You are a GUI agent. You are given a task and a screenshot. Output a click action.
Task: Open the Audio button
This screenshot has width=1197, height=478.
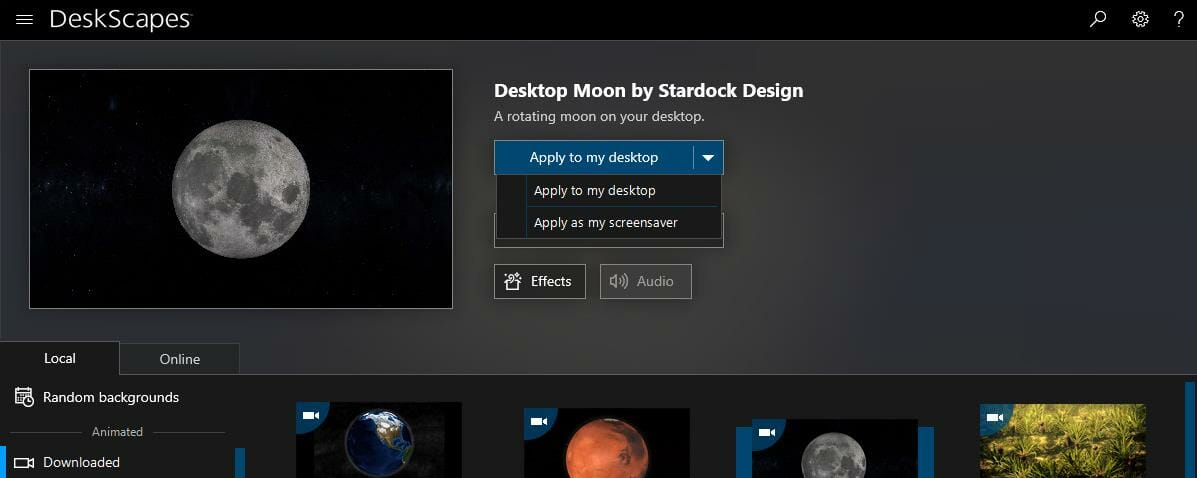pos(646,281)
